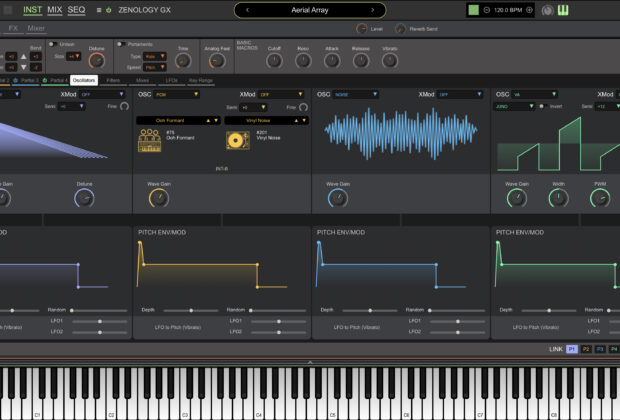Click the Cutoff macro knob
This screenshot has width=620, height=420.
pyautogui.click(x=275, y=60)
